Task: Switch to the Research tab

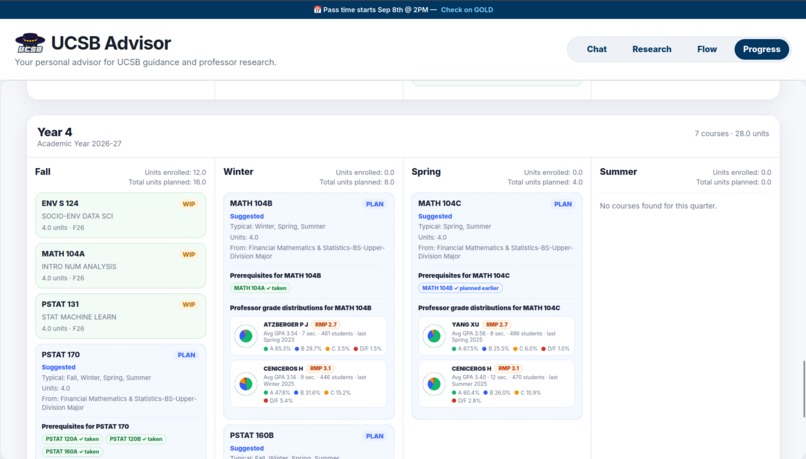Action: [652, 49]
